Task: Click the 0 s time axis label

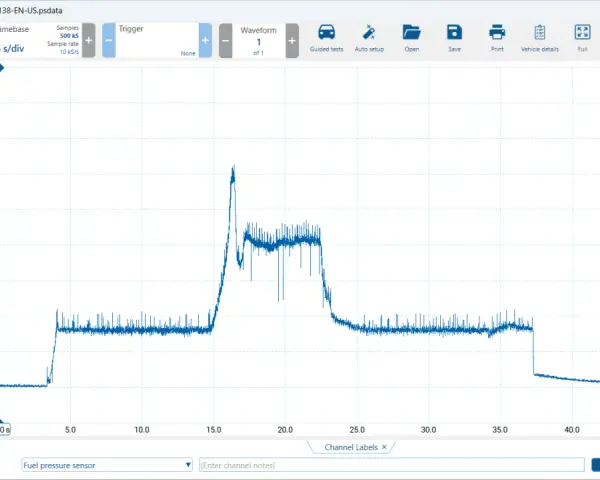Action: 5,429
